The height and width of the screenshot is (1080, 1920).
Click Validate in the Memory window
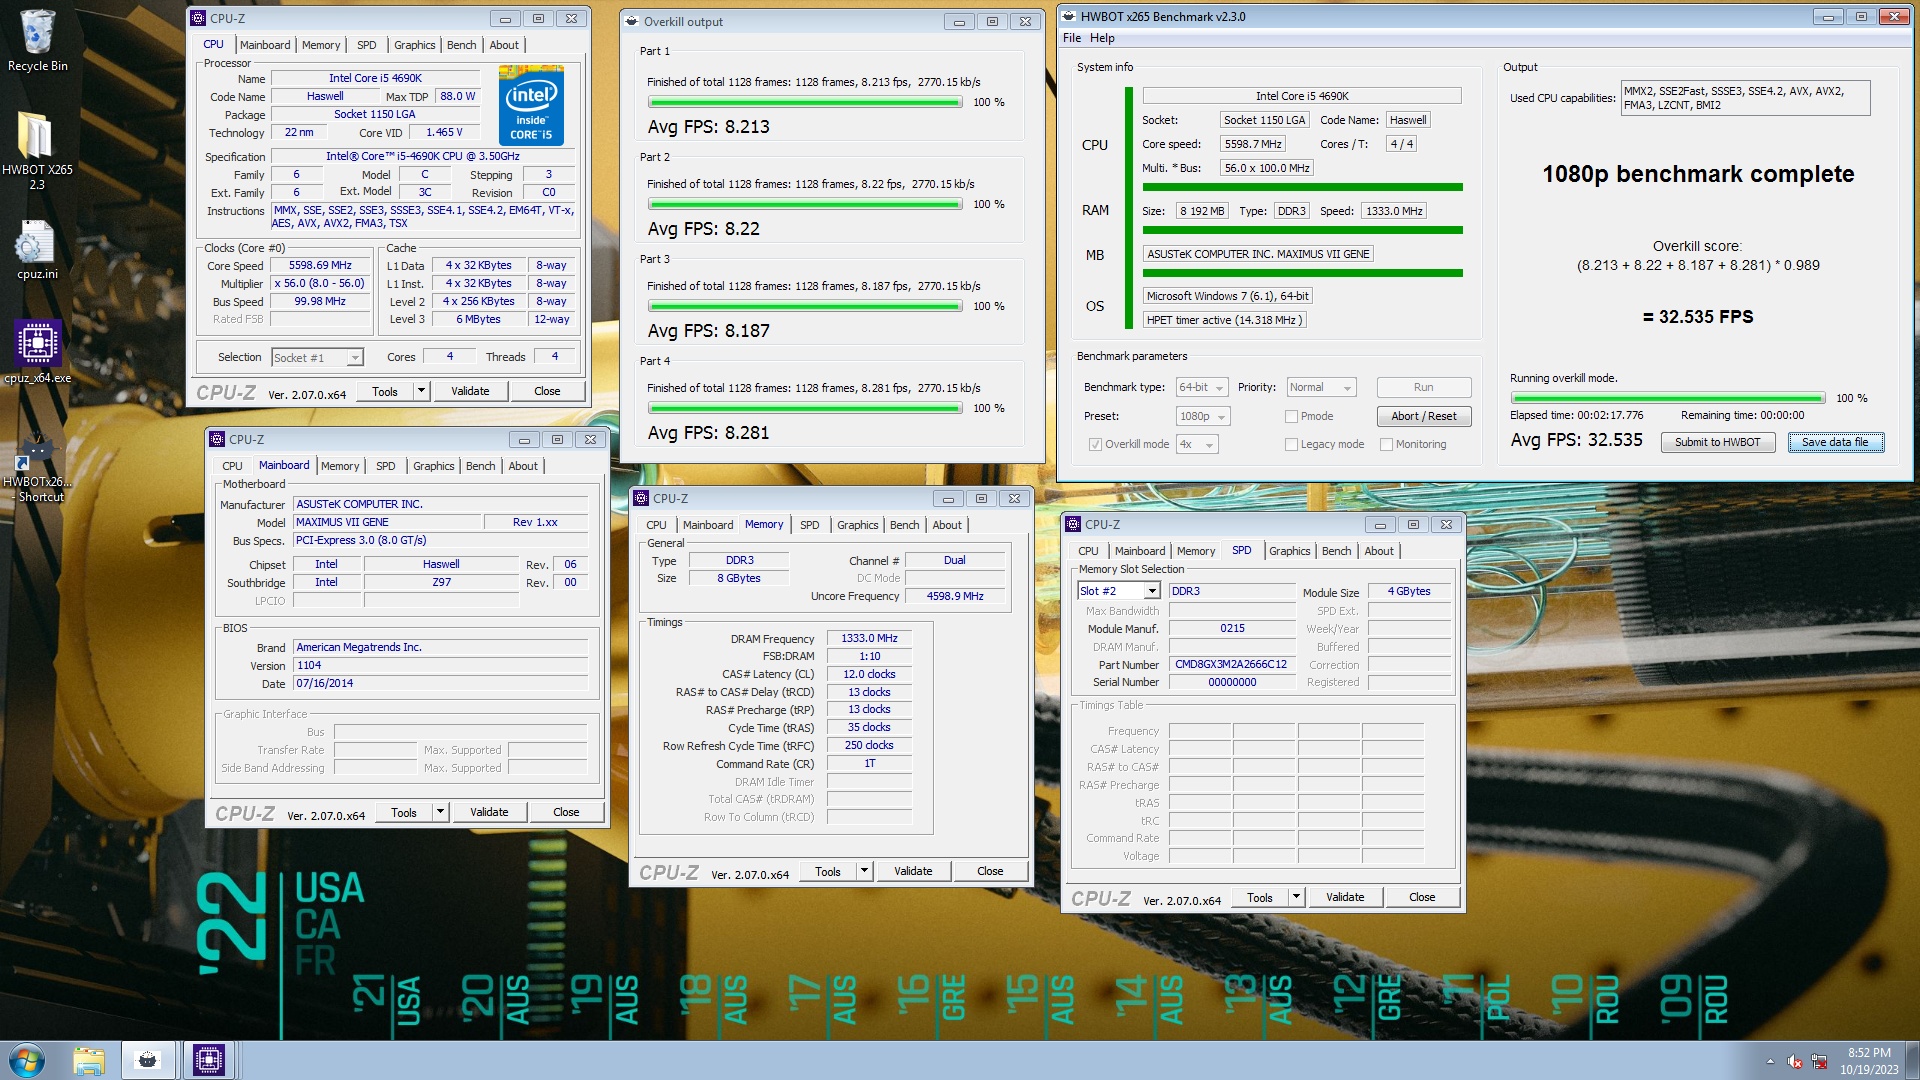pos(913,871)
